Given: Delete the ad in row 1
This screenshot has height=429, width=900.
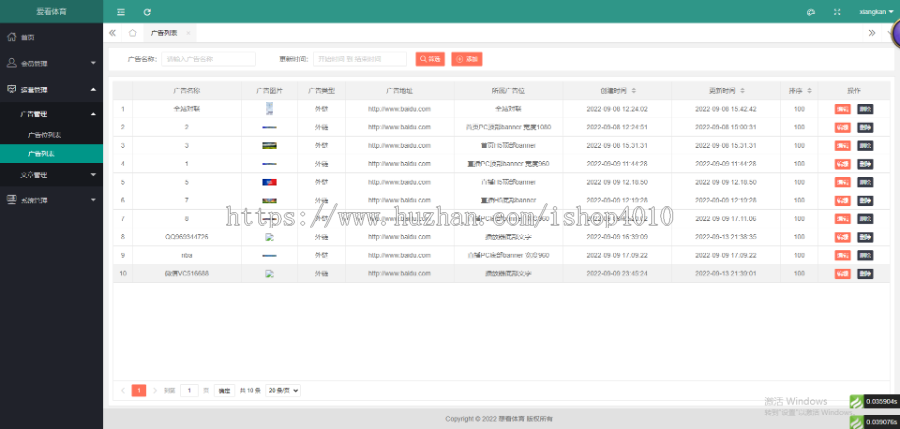Looking at the screenshot, I should (865, 109).
